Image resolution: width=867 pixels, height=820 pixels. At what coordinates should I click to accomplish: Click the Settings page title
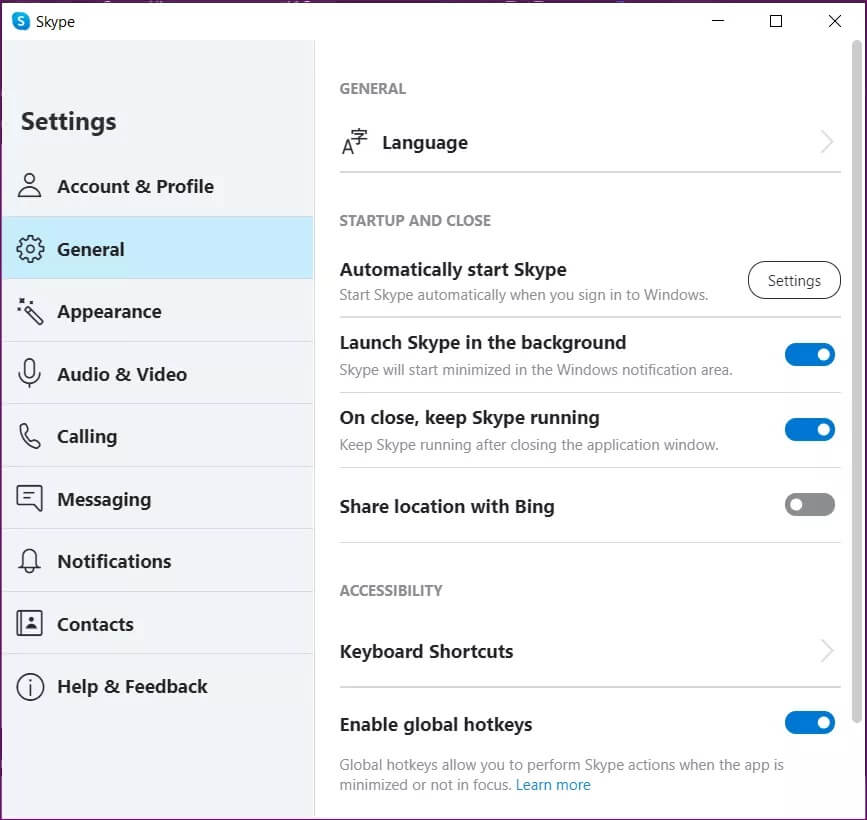(x=69, y=122)
